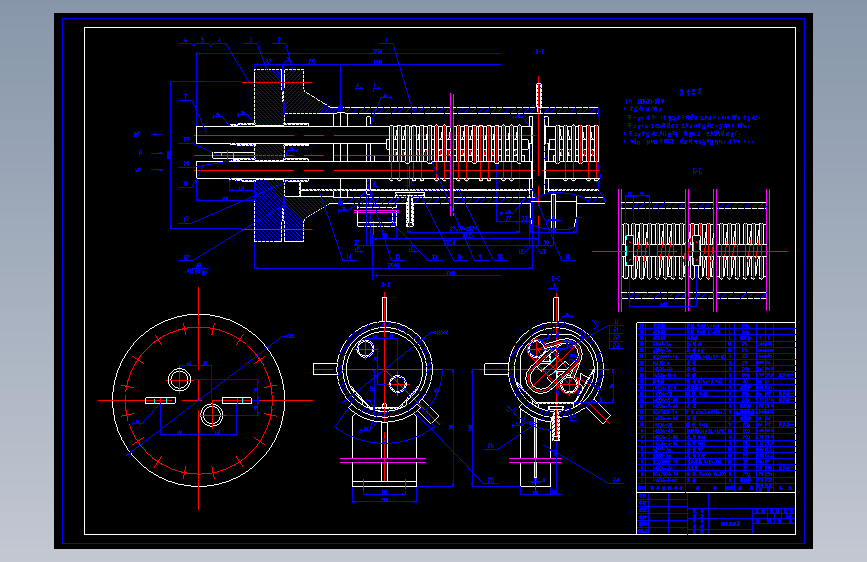
Task: Select the large circular flange end view
Action: click(x=199, y=400)
